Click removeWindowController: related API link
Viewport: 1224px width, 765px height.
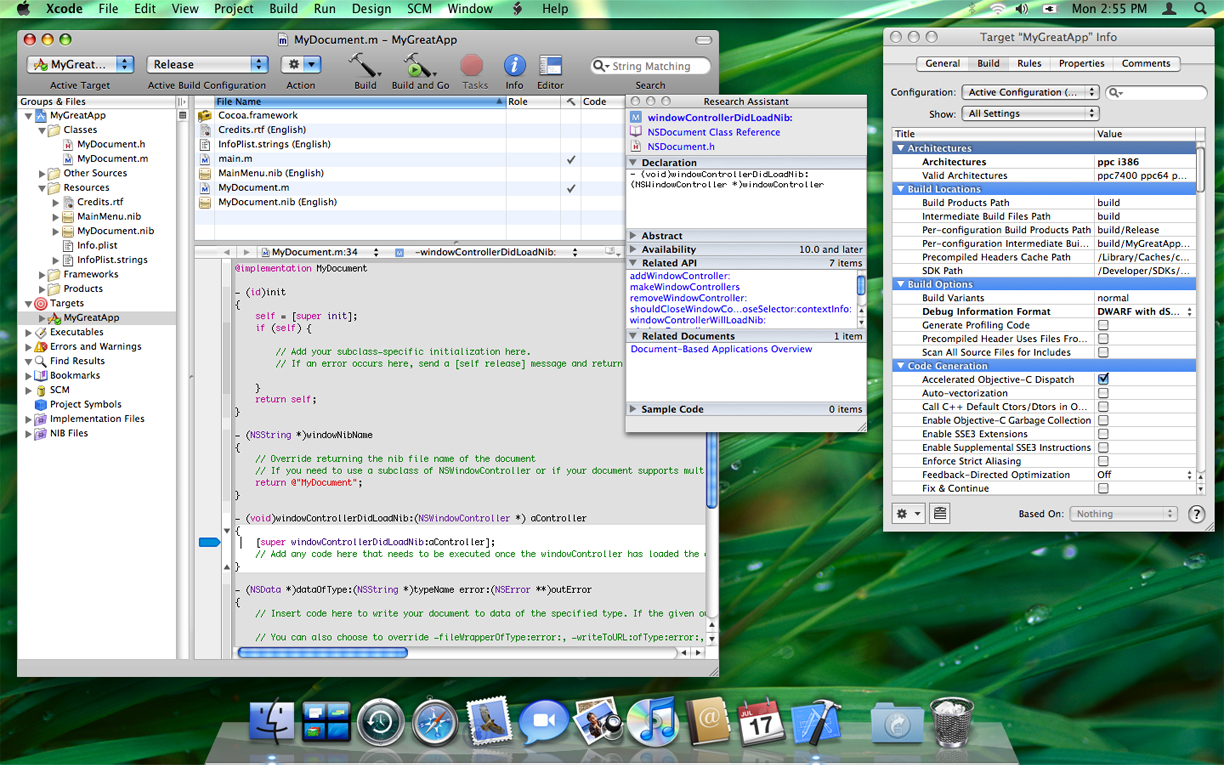tap(688, 298)
